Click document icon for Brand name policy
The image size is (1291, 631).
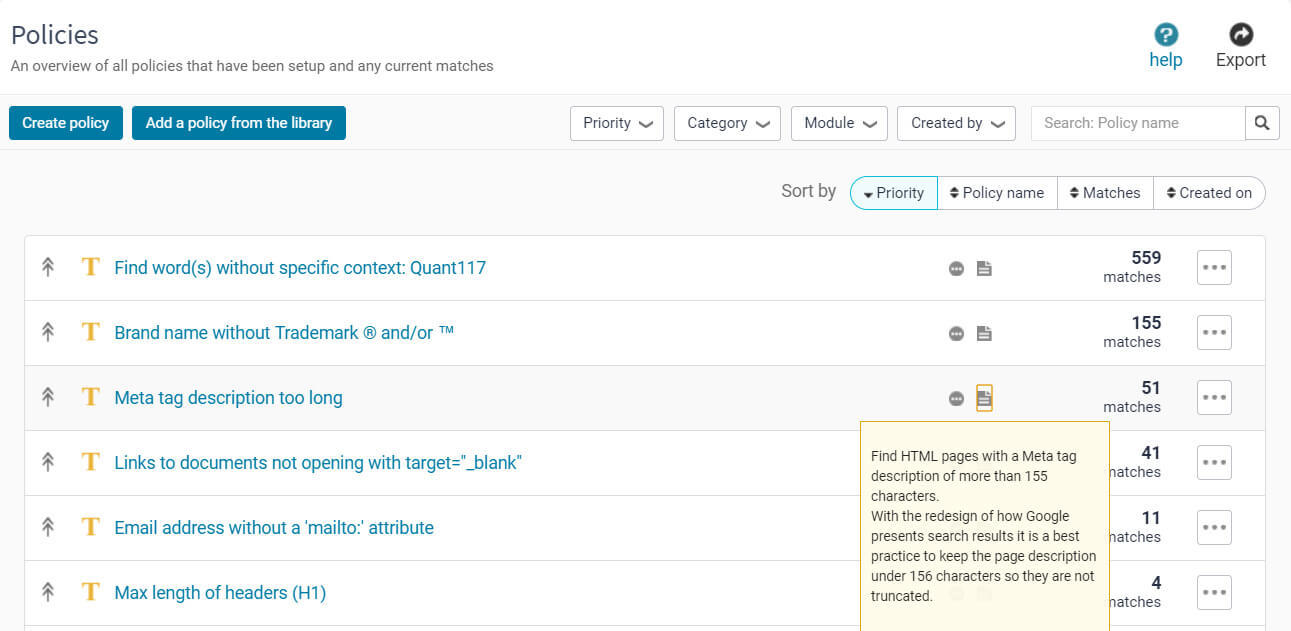coord(984,333)
